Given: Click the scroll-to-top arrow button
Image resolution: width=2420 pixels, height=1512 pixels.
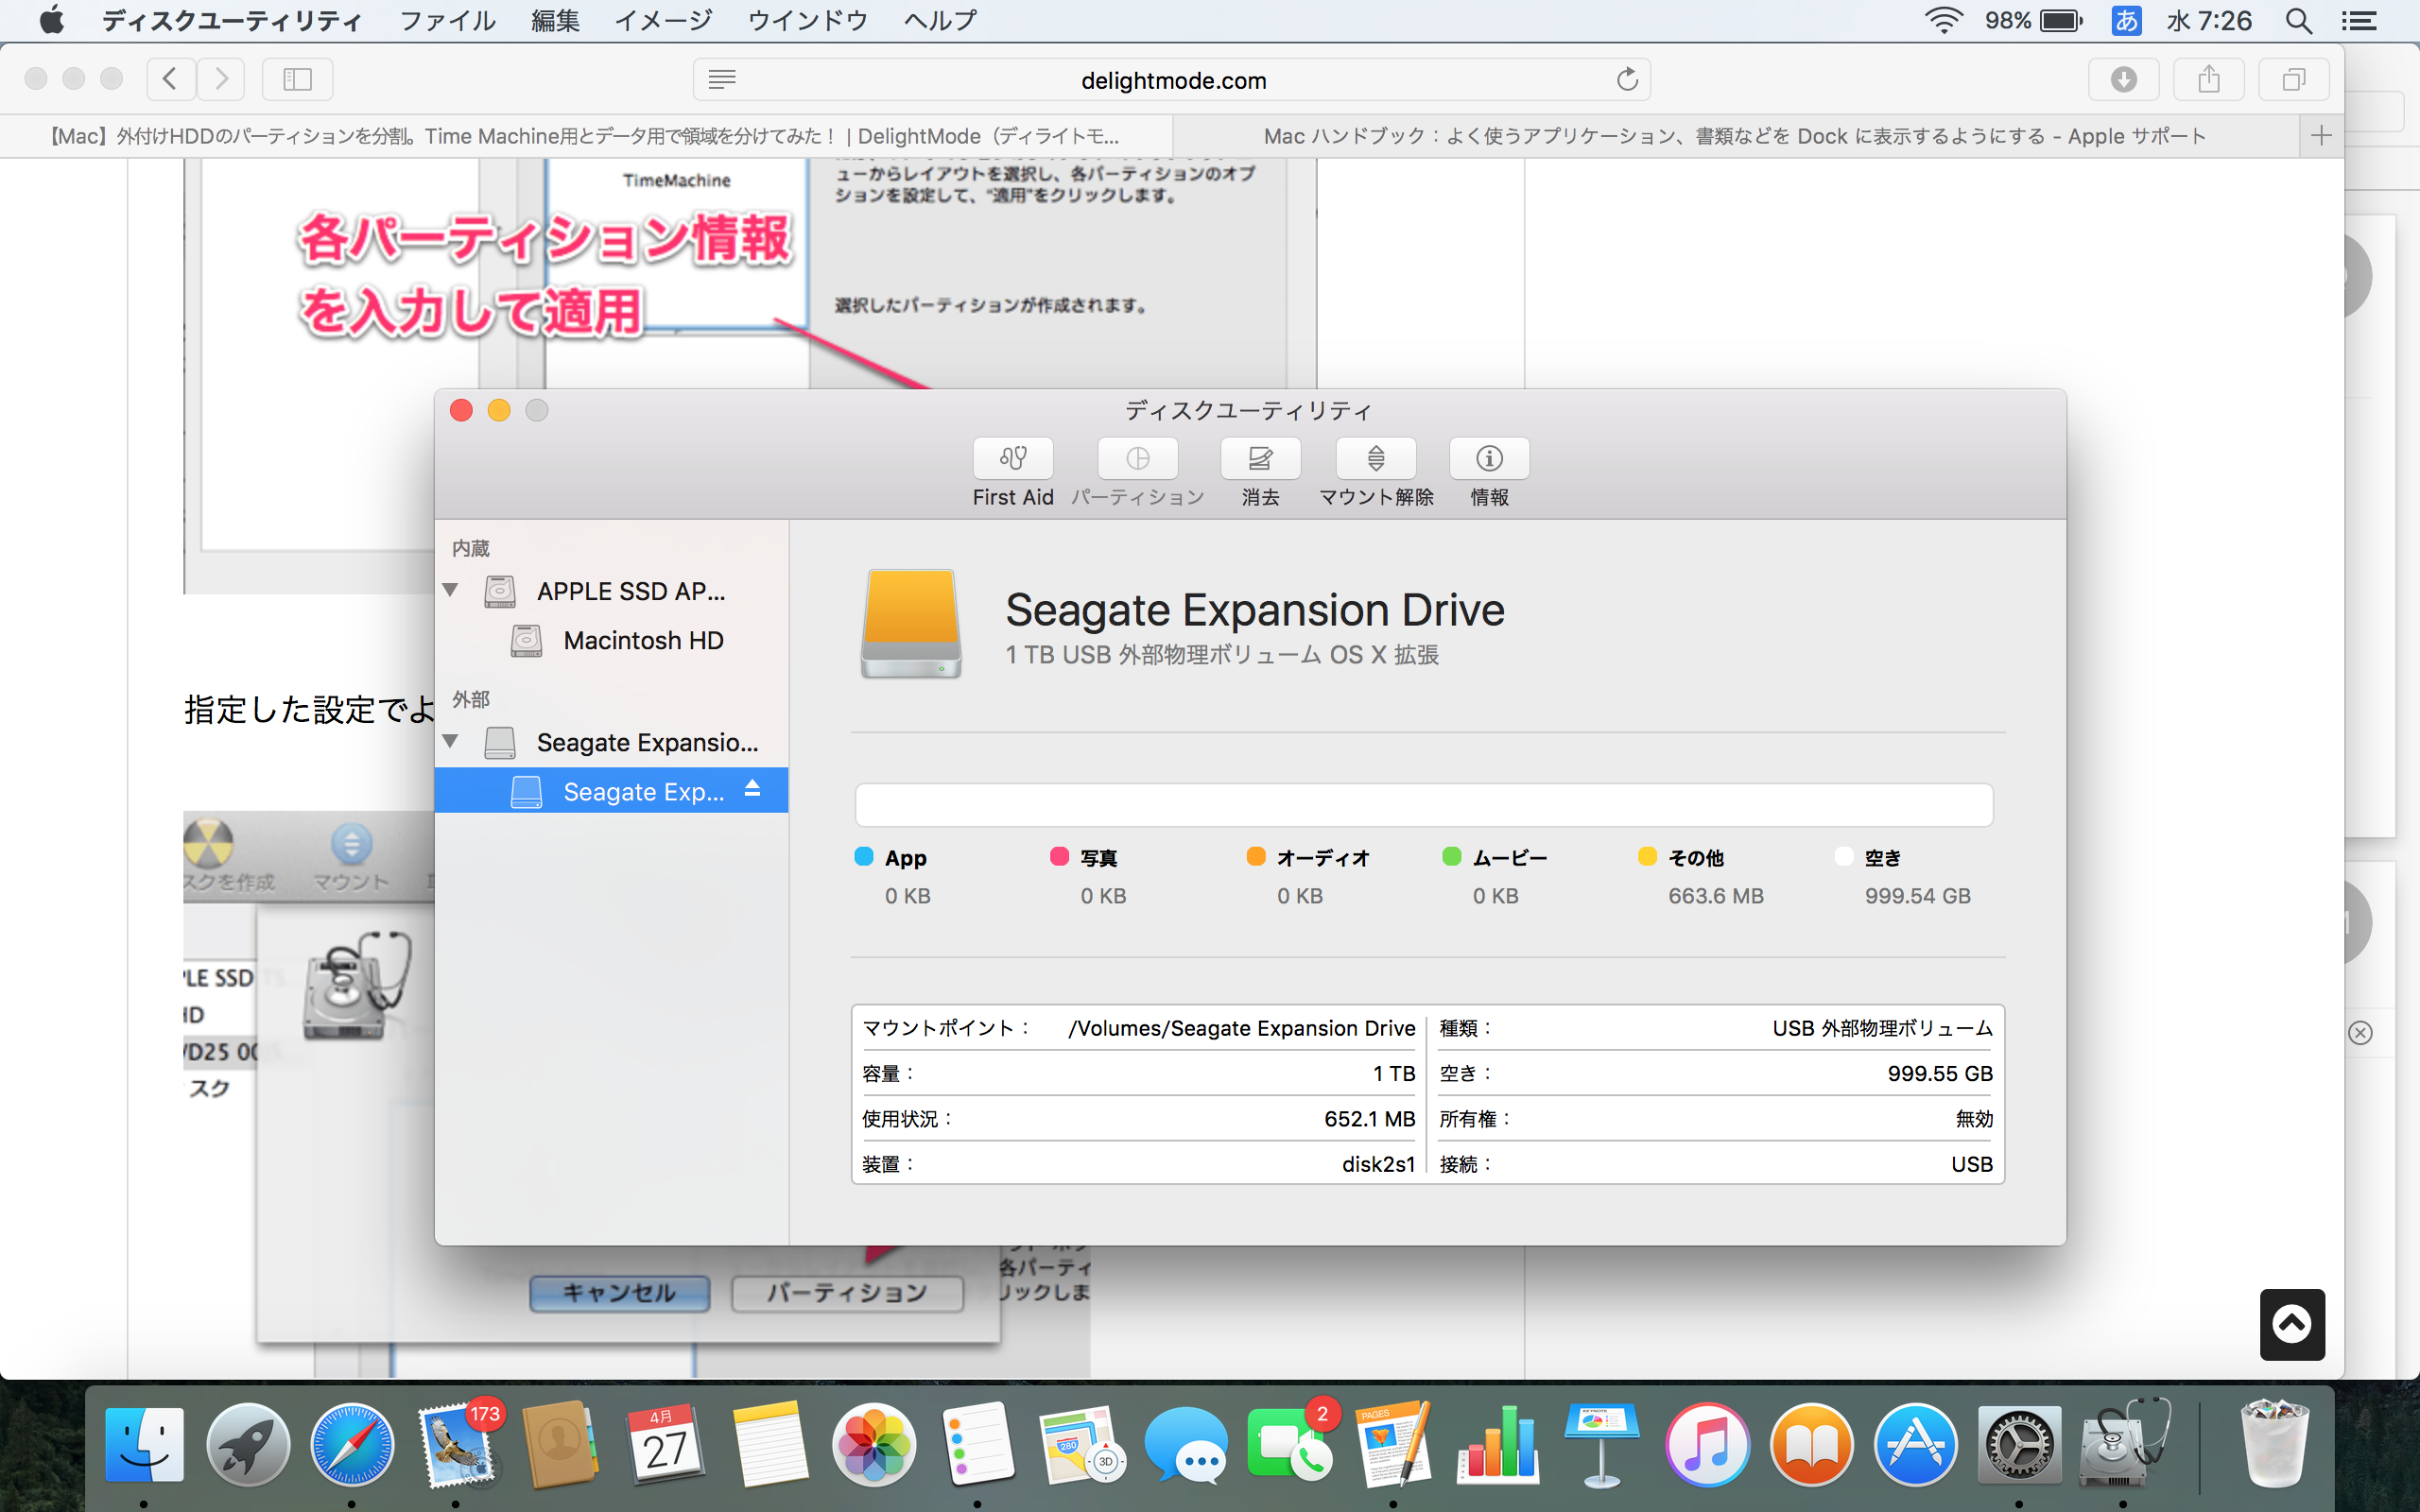Looking at the screenshot, I should pyautogui.click(x=2291, y=1324).
